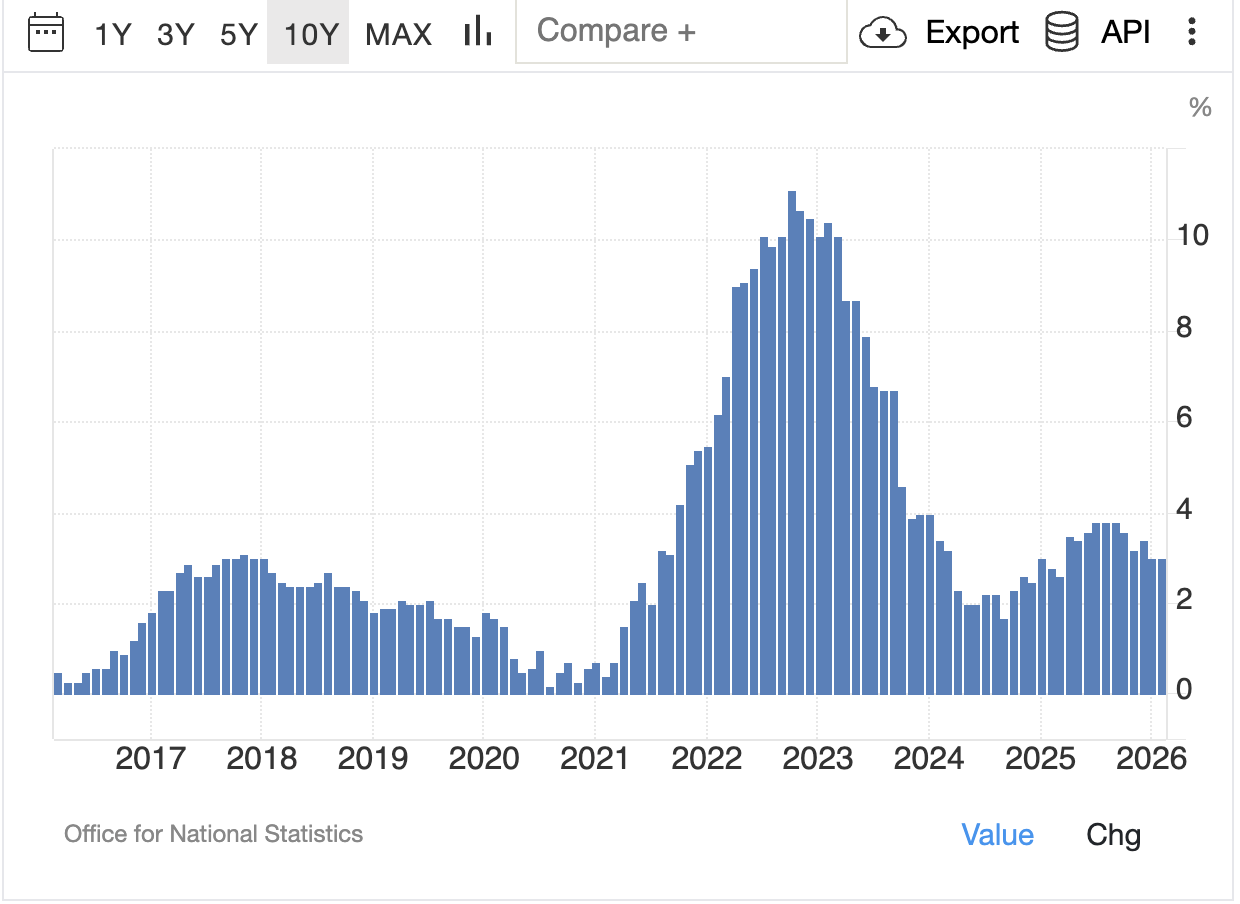The height and width of the screenshot is (904, 1240).
Task: Click the 6 y-axis value
Action: click(x=1185, y=418)
